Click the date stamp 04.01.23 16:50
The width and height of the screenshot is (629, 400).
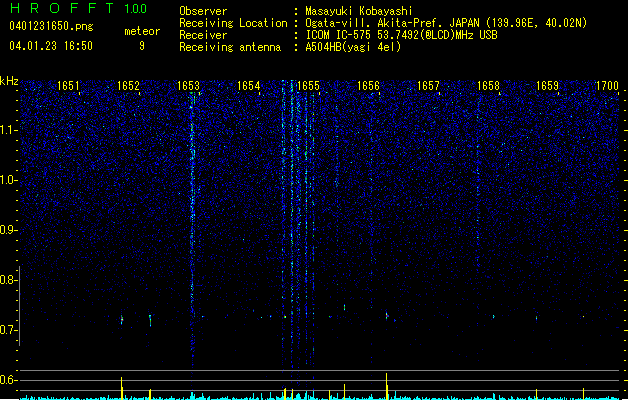click(51, 46)
